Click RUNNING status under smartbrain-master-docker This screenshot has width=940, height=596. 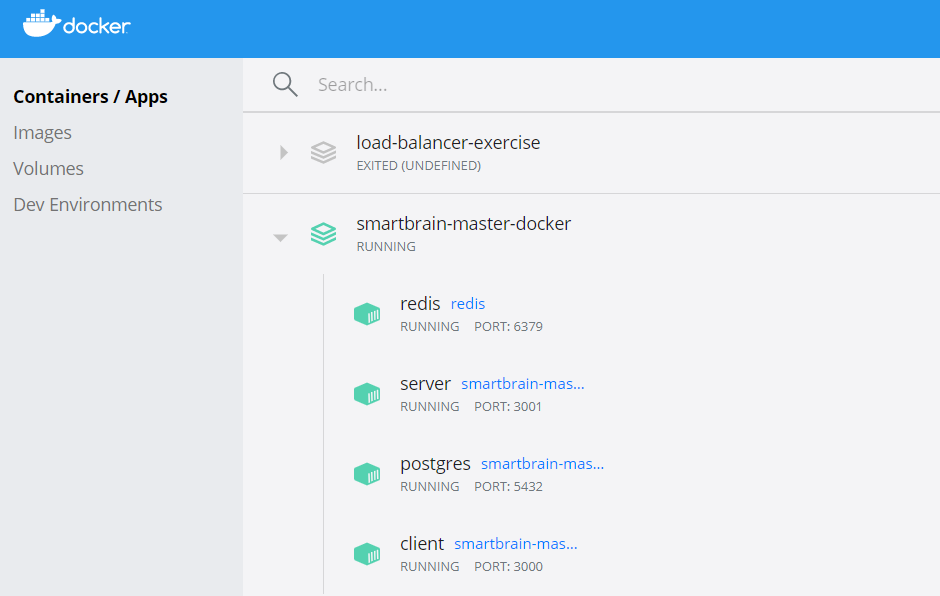tap(386, 246)
